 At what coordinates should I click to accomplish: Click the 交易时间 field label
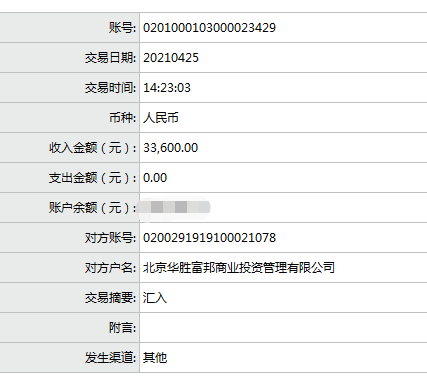tap(110, 88)
